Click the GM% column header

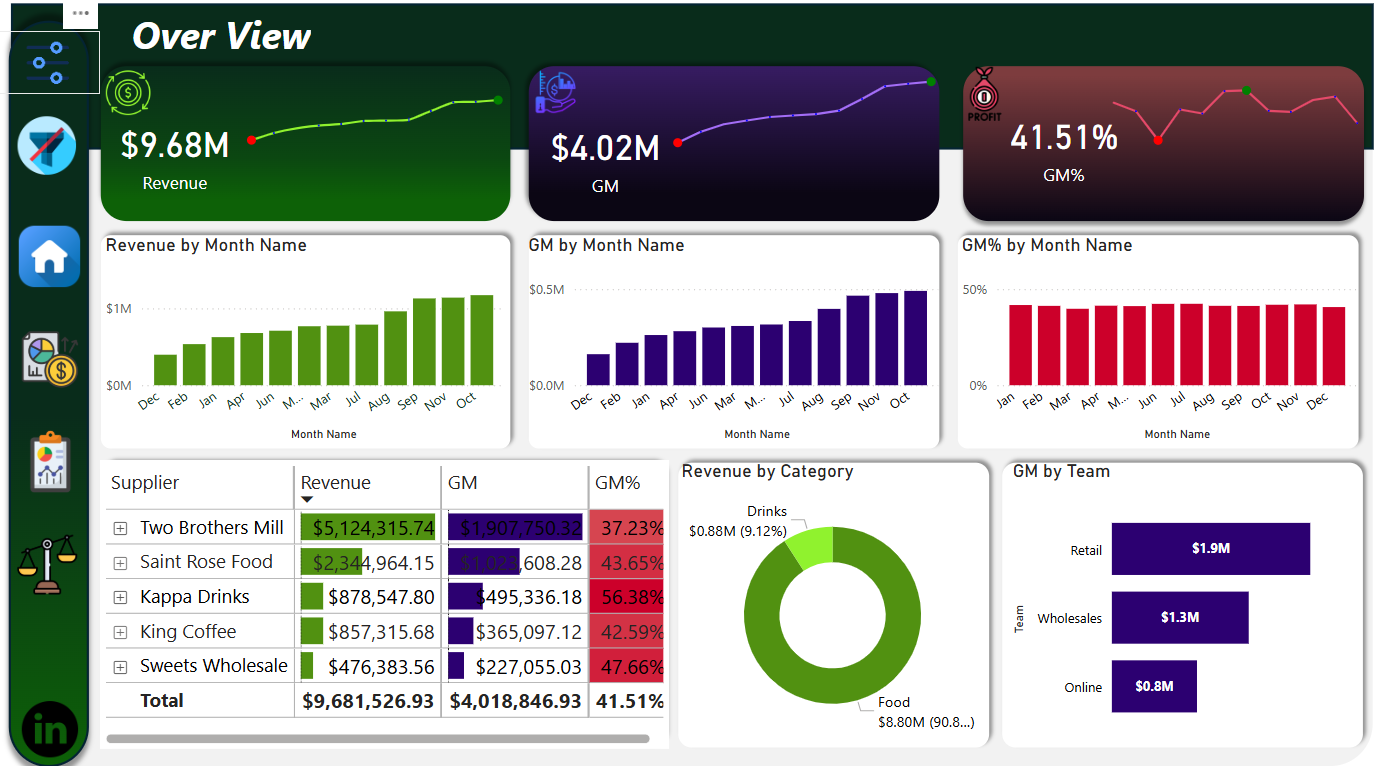[617, 483]
